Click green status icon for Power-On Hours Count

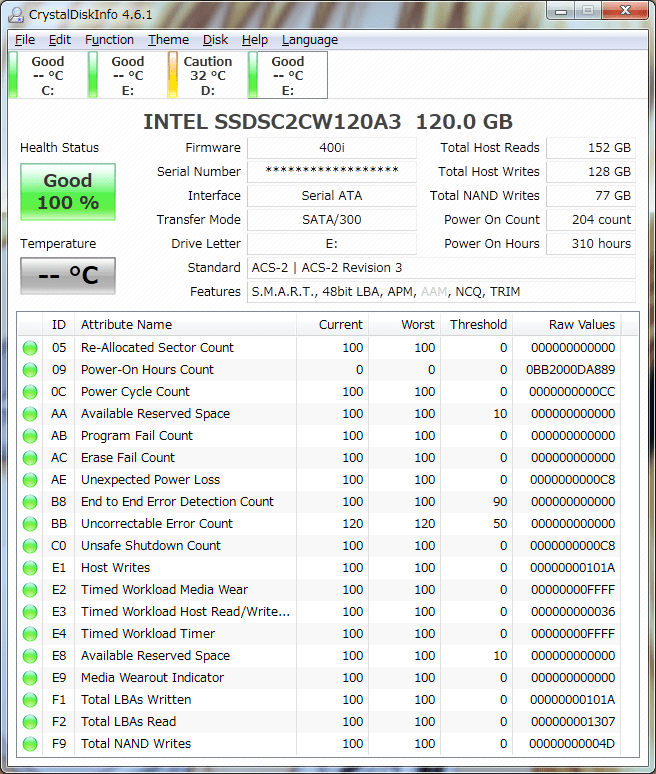point(30,370)
